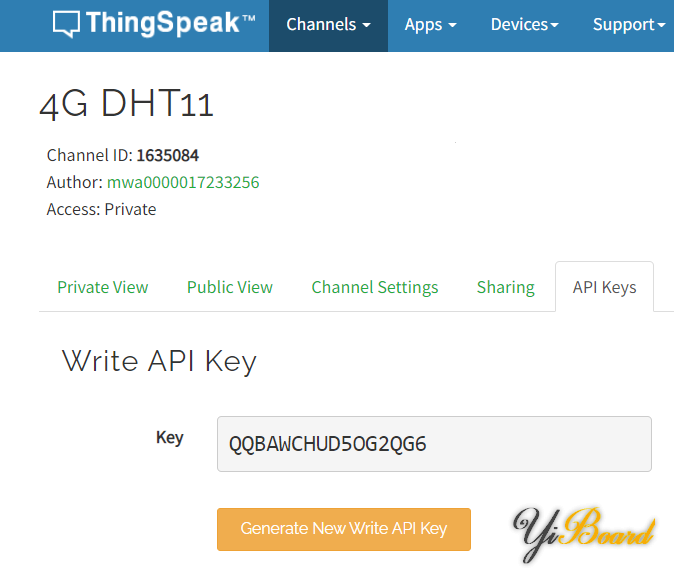Select the API Keys tab

(x=604, y=287)
